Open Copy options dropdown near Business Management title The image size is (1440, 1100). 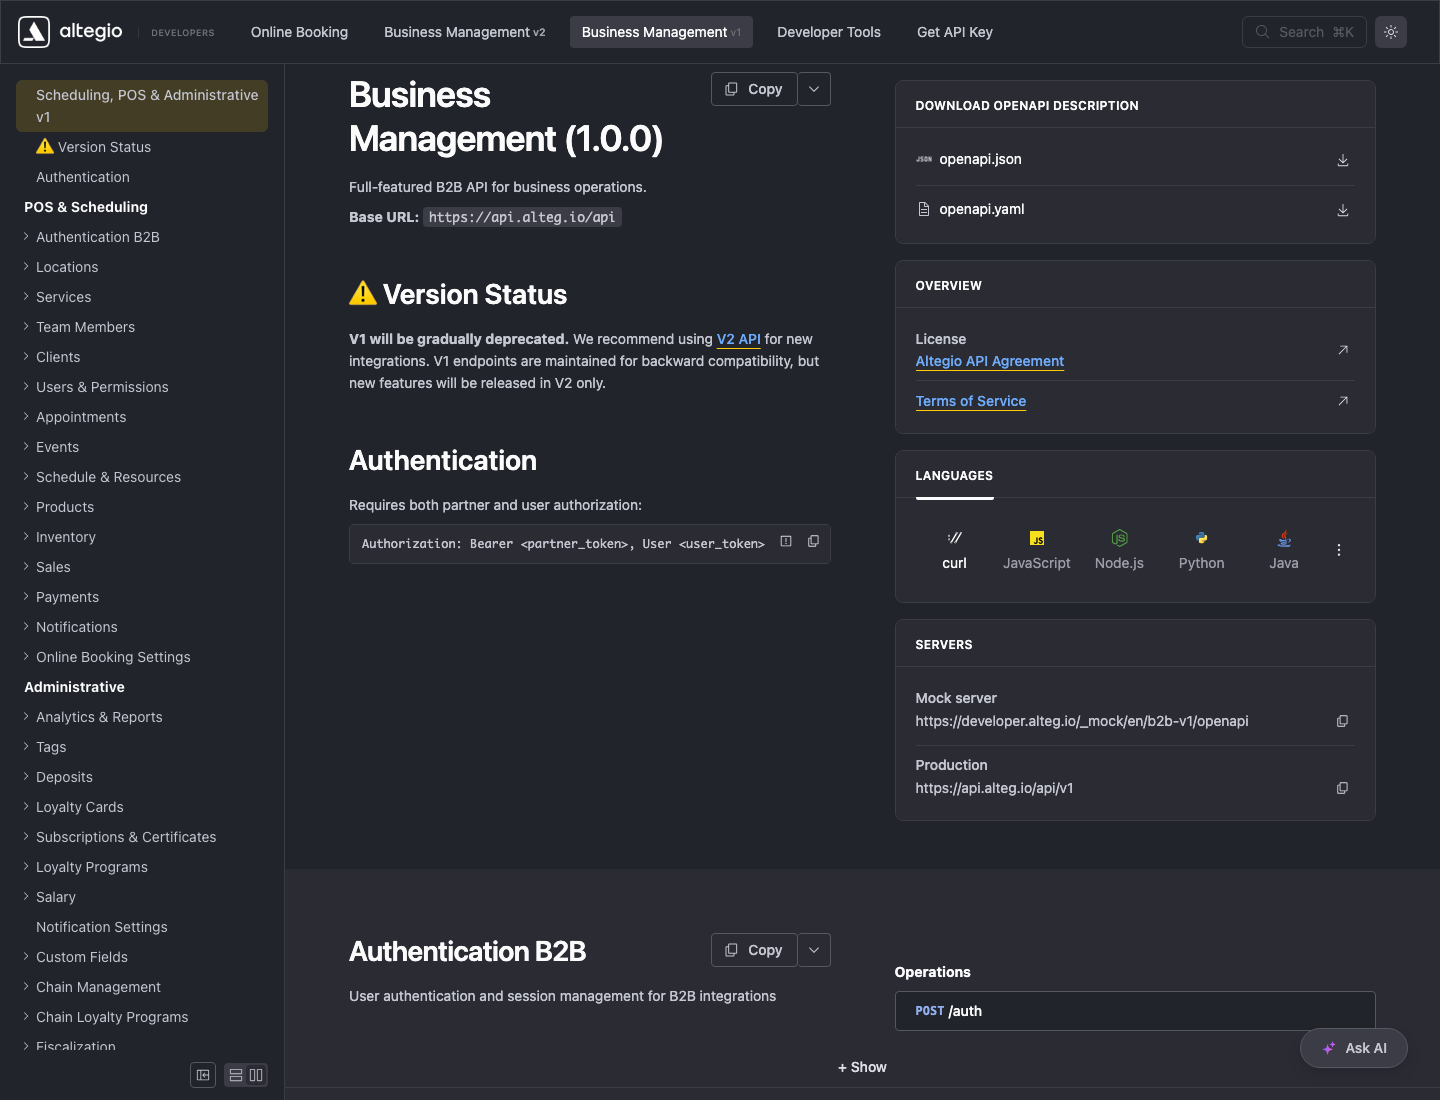point(814,89)
